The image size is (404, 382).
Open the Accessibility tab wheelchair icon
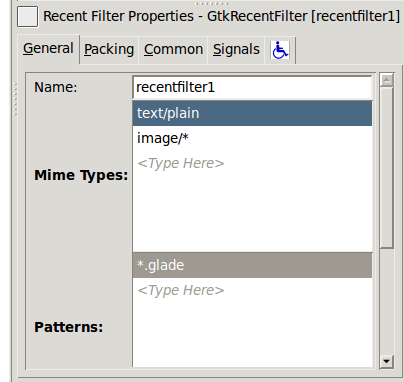point(280,50)
